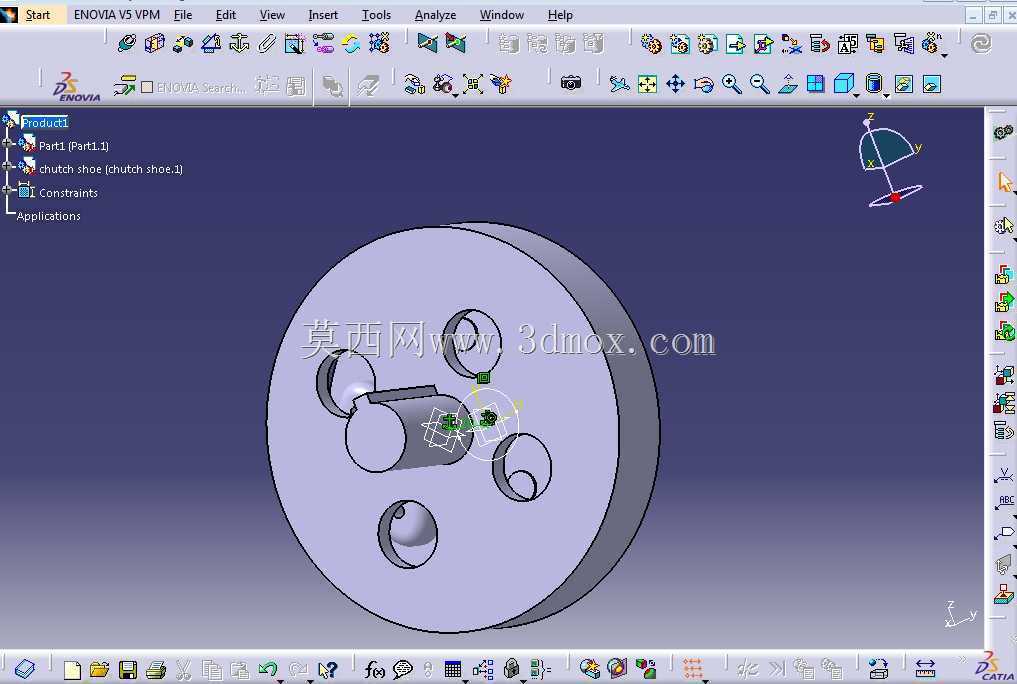Select the Offset Constraint tool
The height and width of the screenshot is (684, 1017).
click(183, 43)
